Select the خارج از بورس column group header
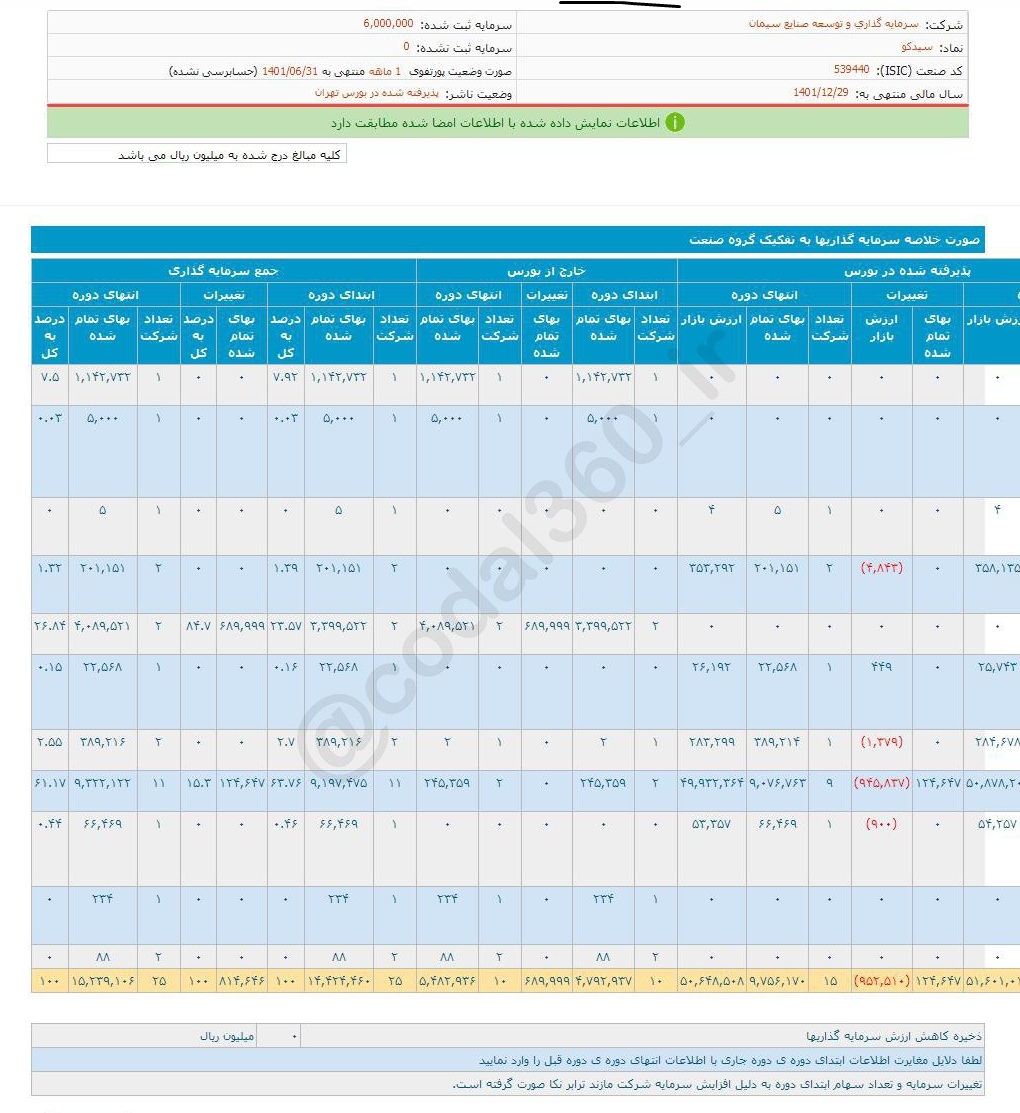The width and height of the screenshot is (1020, 1113). [546, 271]
